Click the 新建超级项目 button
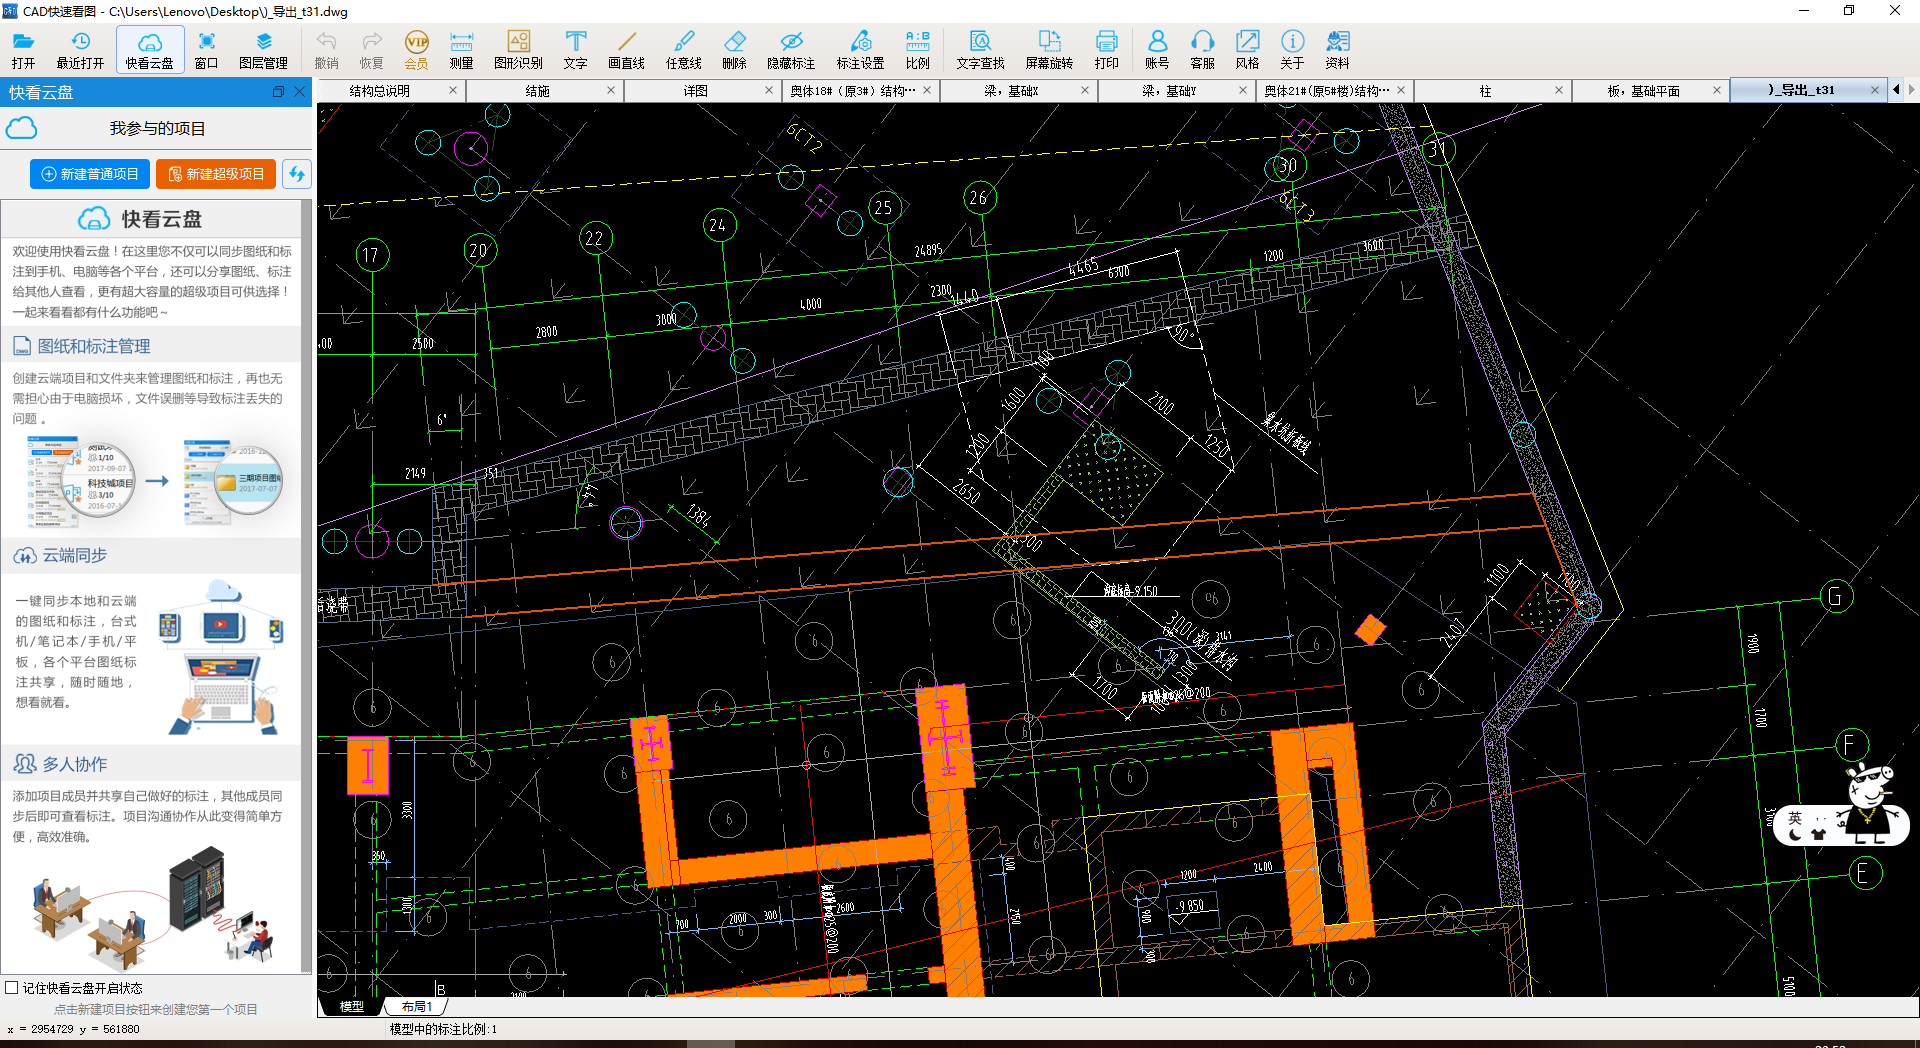Image resolution: width=1920 pixels, height=1048 pixels. coord(216,174)
